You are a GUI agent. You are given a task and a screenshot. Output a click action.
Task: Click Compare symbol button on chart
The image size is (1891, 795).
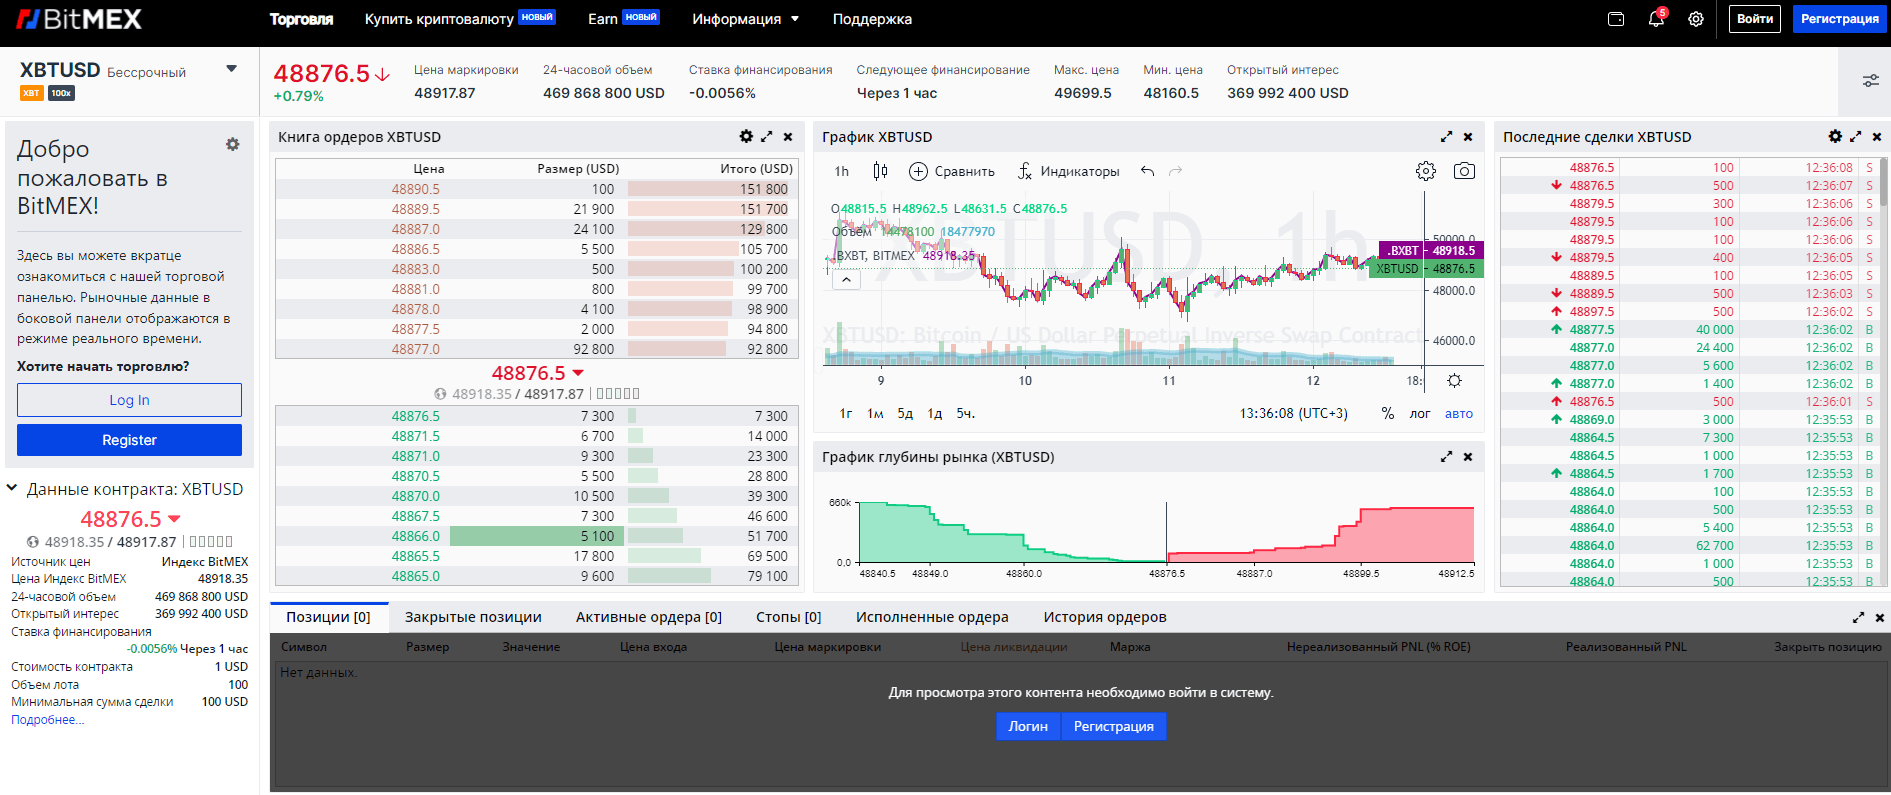951,171
